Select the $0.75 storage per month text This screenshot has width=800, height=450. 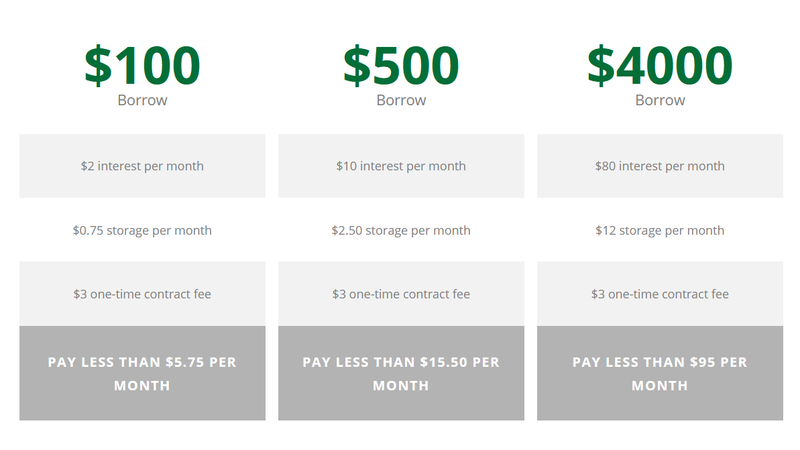[142, 231]
